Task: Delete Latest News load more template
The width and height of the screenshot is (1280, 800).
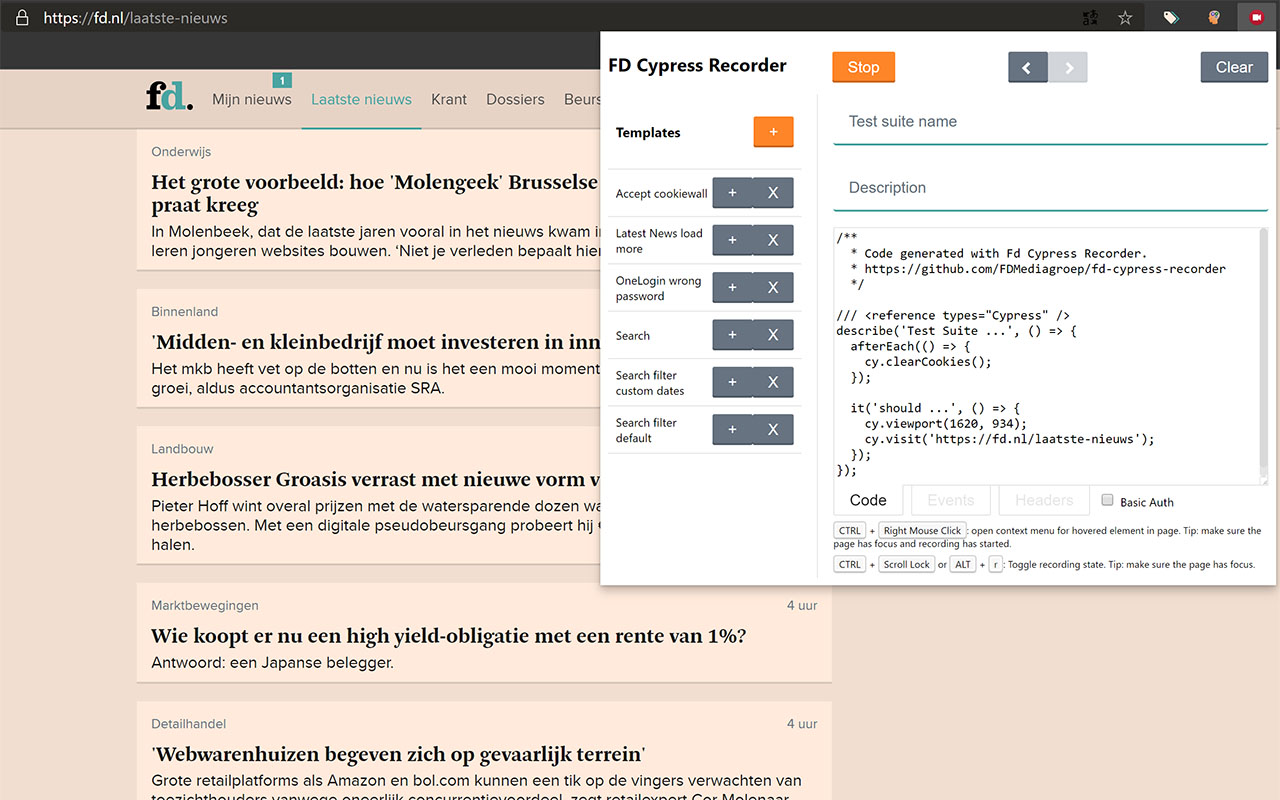Action: (773, 240)
